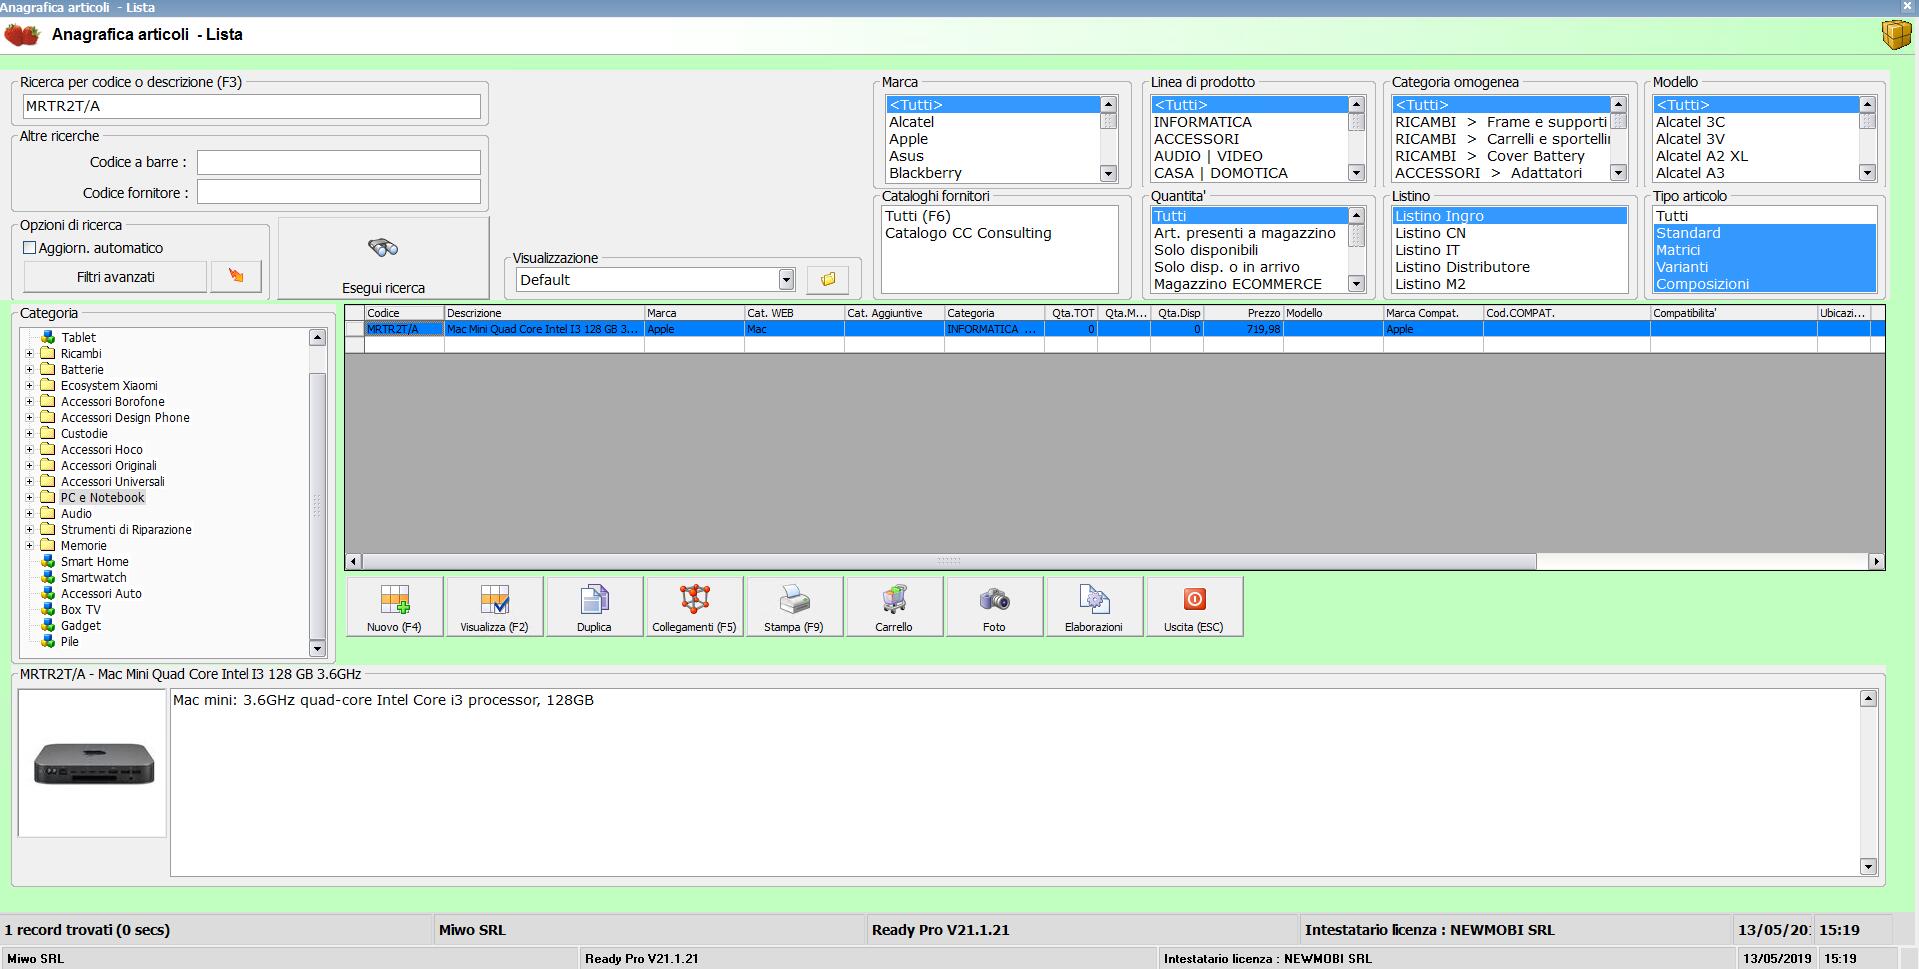Expand the Memorie tree node
This screenshot has width=1919, height=969.
(x=29, y=546)
